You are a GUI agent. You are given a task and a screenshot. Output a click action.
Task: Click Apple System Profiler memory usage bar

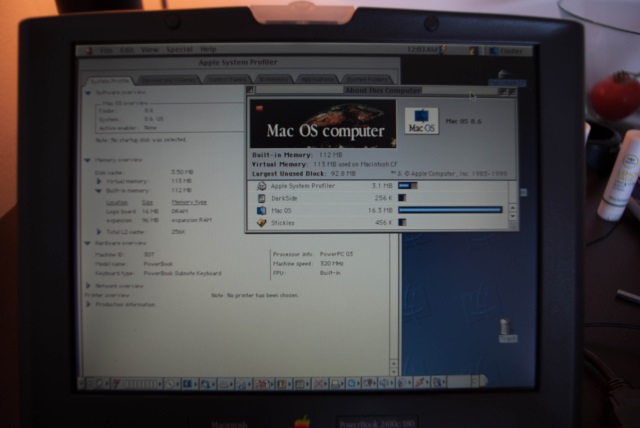click(408, 186)
